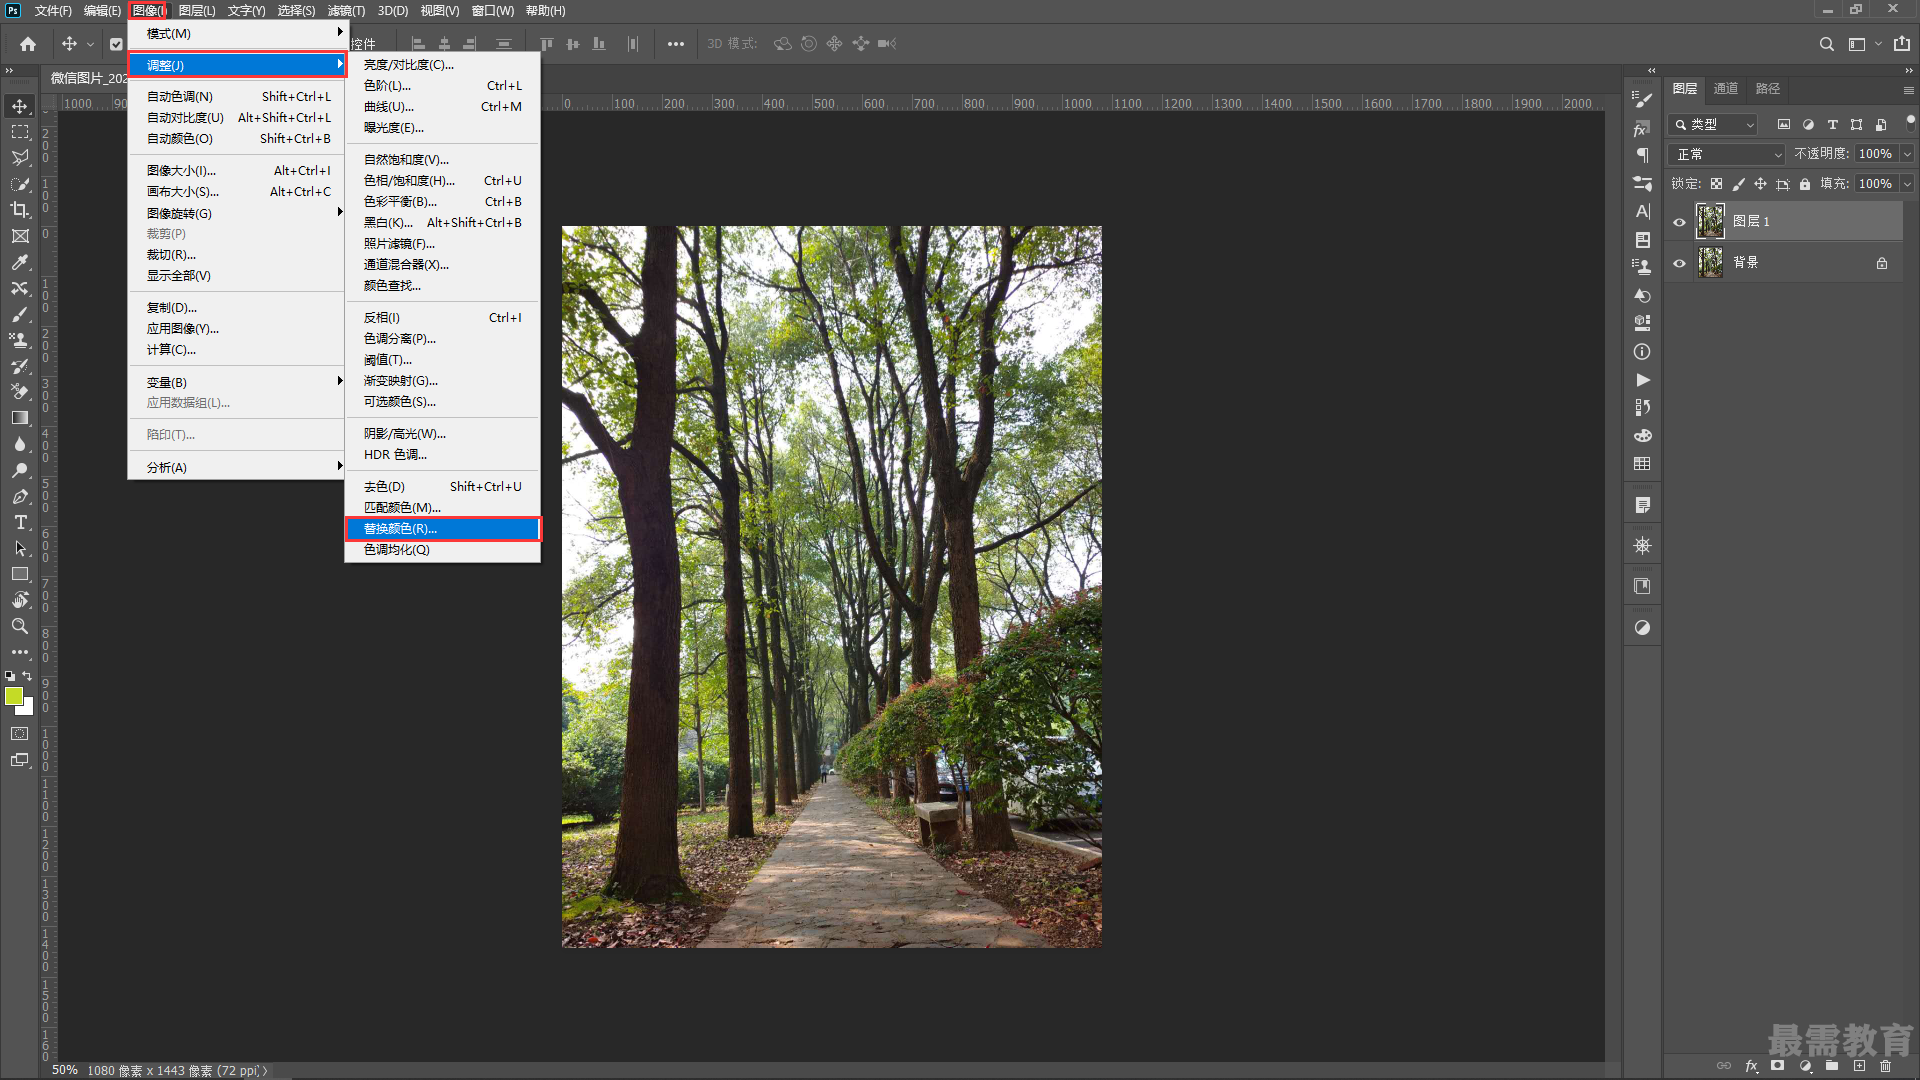Toggle type layer filter T icon

click(x=1832, y=125)
